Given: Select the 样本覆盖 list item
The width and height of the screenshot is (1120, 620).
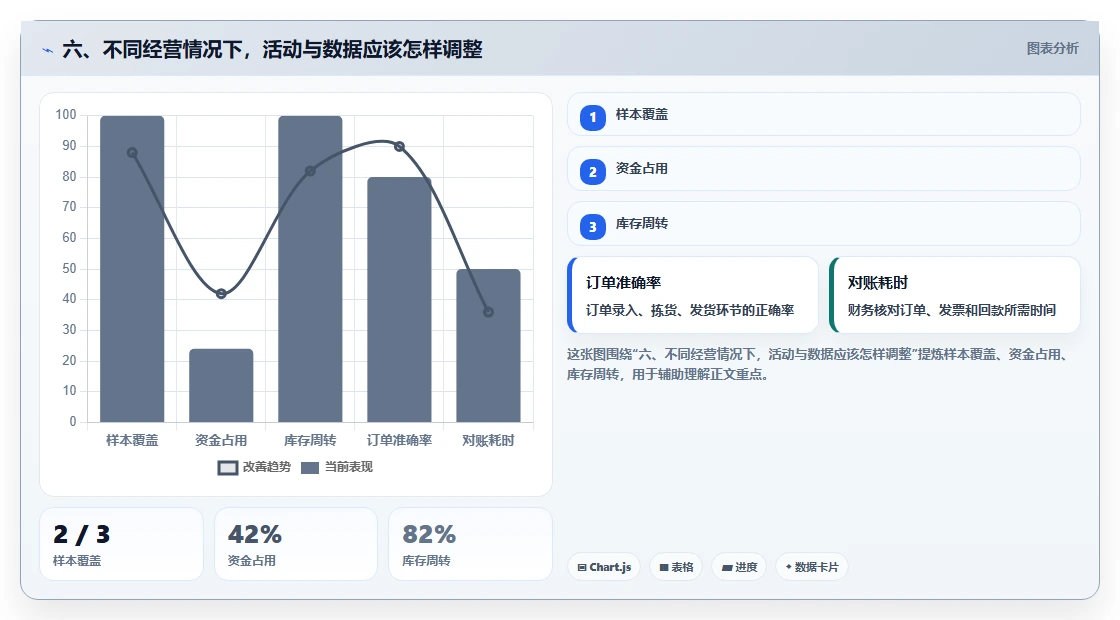Looking at the screenshot, I should click(x=824, y=114).
